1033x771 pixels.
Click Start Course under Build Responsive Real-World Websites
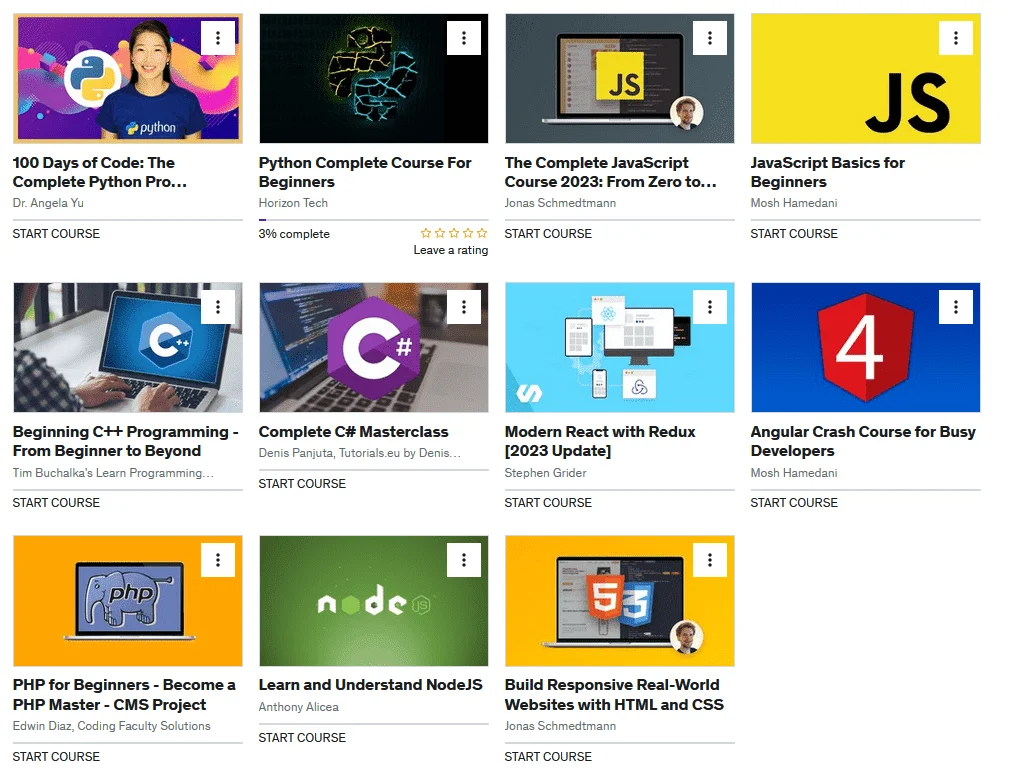coord(548,757)
